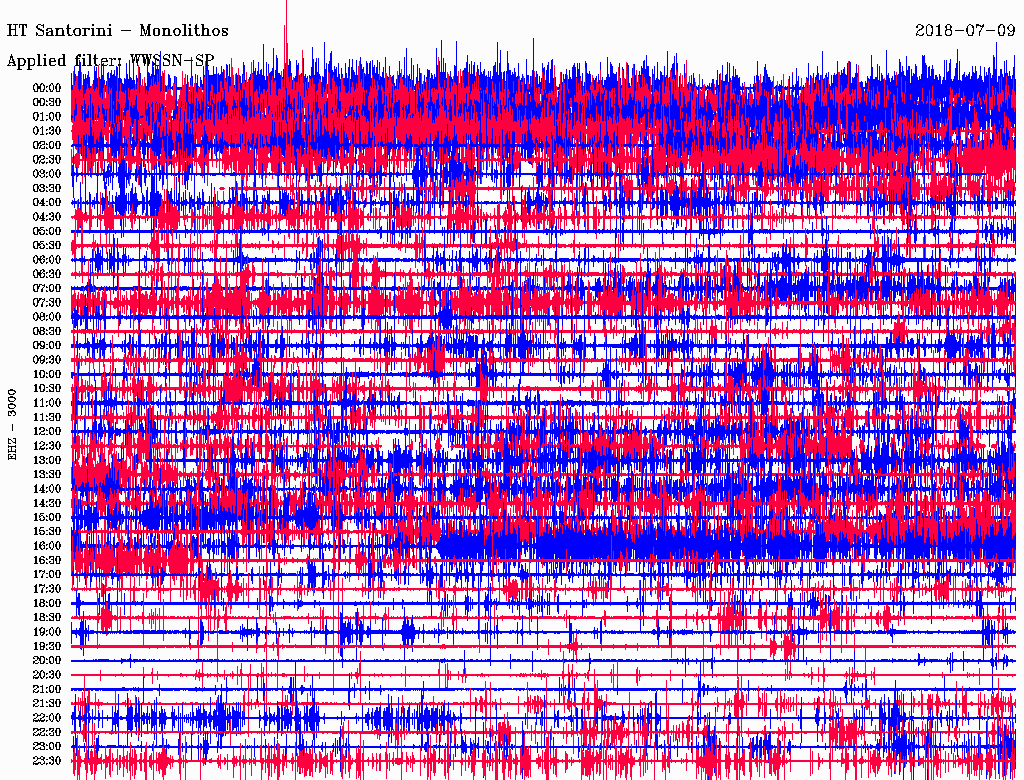The width and height of the screenshot is (1024, 780).
Task: Select the 00:30 time label
Action: [47, 103]
